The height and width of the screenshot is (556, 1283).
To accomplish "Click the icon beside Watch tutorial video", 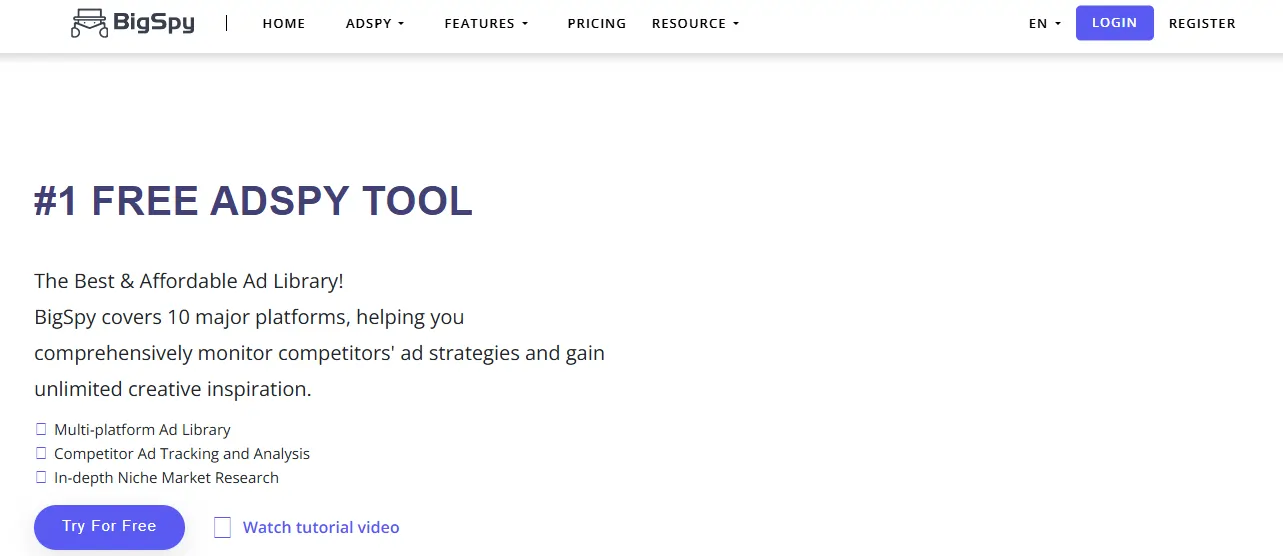I will [222, 527].
